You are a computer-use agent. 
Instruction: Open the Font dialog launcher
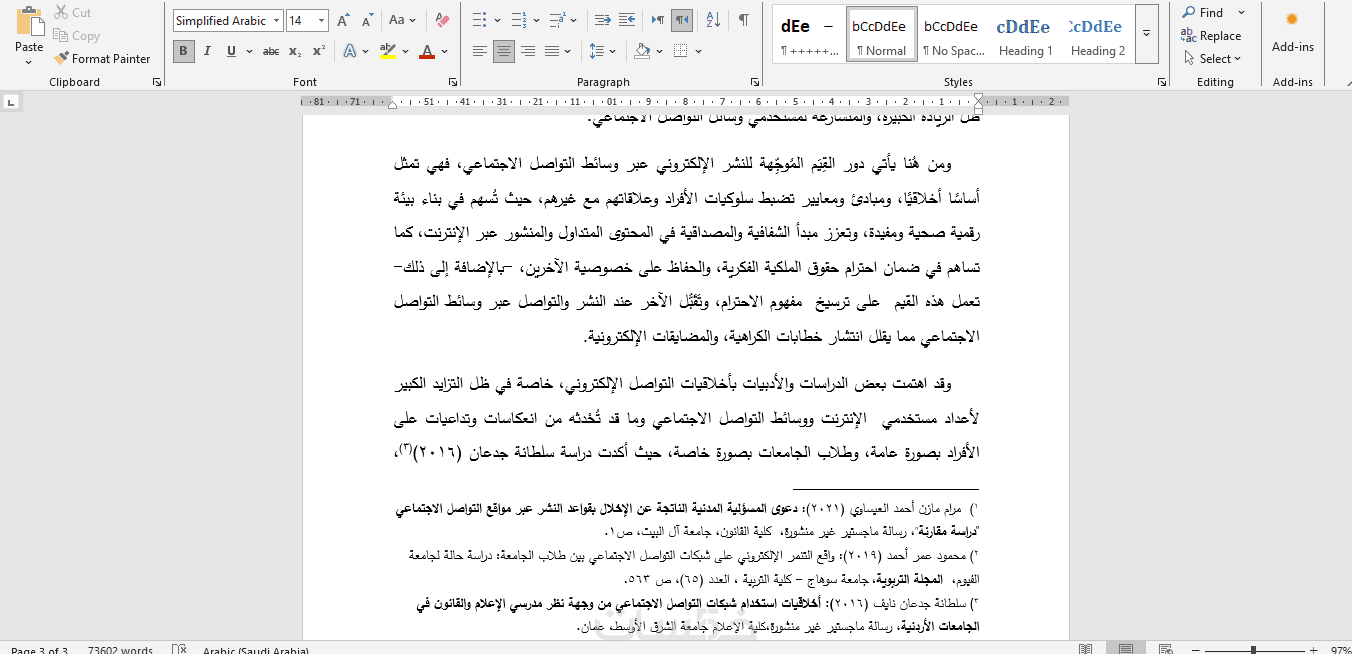click(x=453, y=82)
